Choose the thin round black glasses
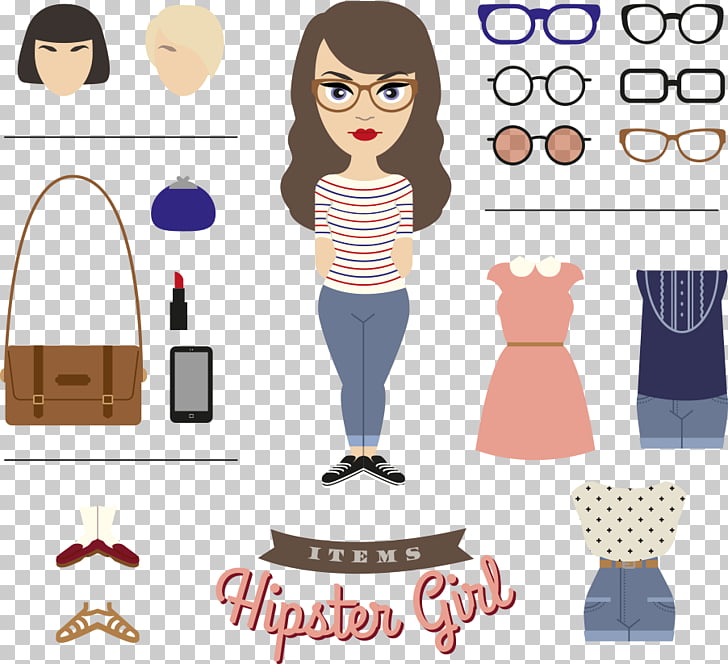The width and height of the screenshot is (728, 664). pos(539,85)
